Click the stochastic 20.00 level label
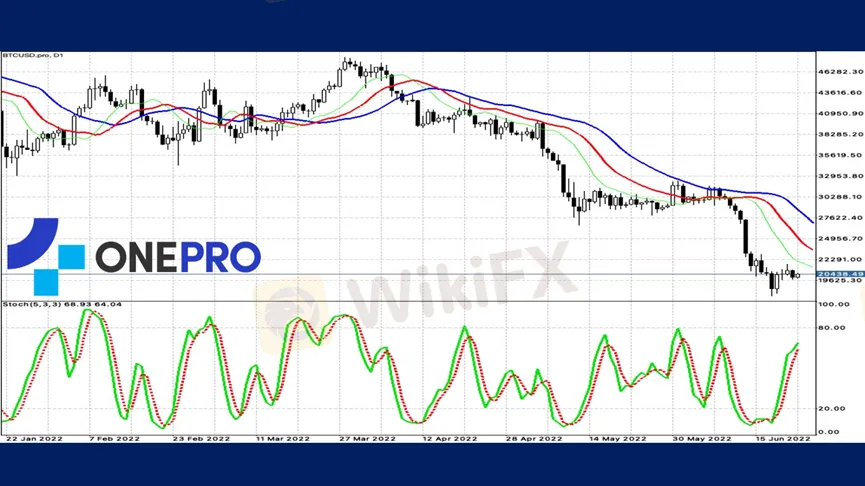The width and height of the screenshot is (865, 486). tap(830, 408)
